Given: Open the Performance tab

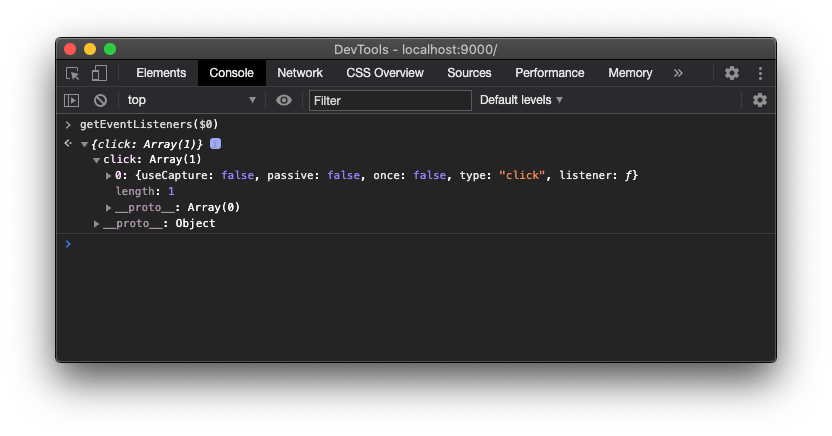Looking at the screenshot, I should 549,73.
